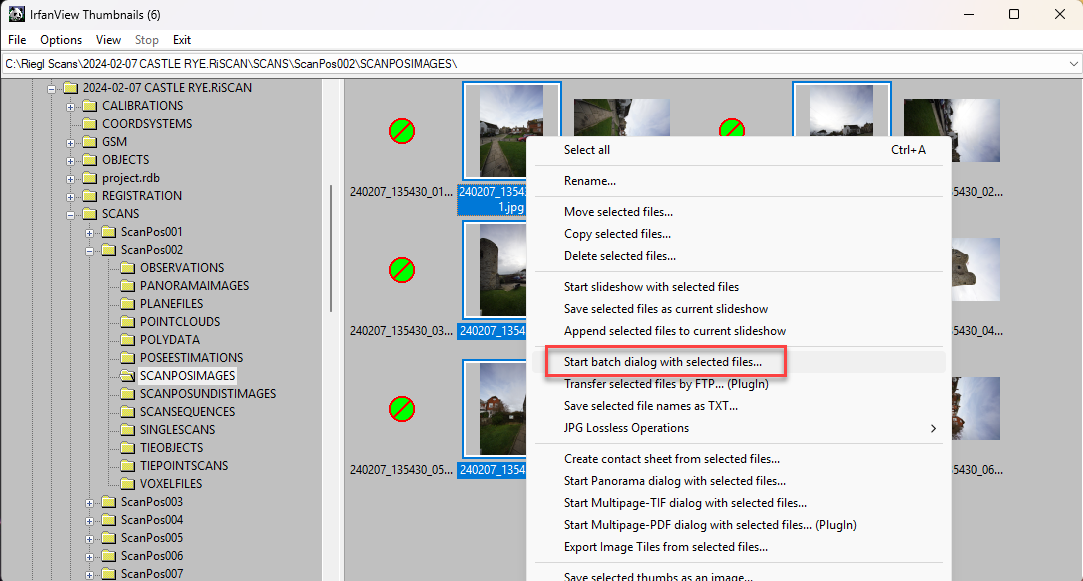Click the project.rdb folder icon
1083x581 pixels.
pyautogui.click(x=89, y=178)
